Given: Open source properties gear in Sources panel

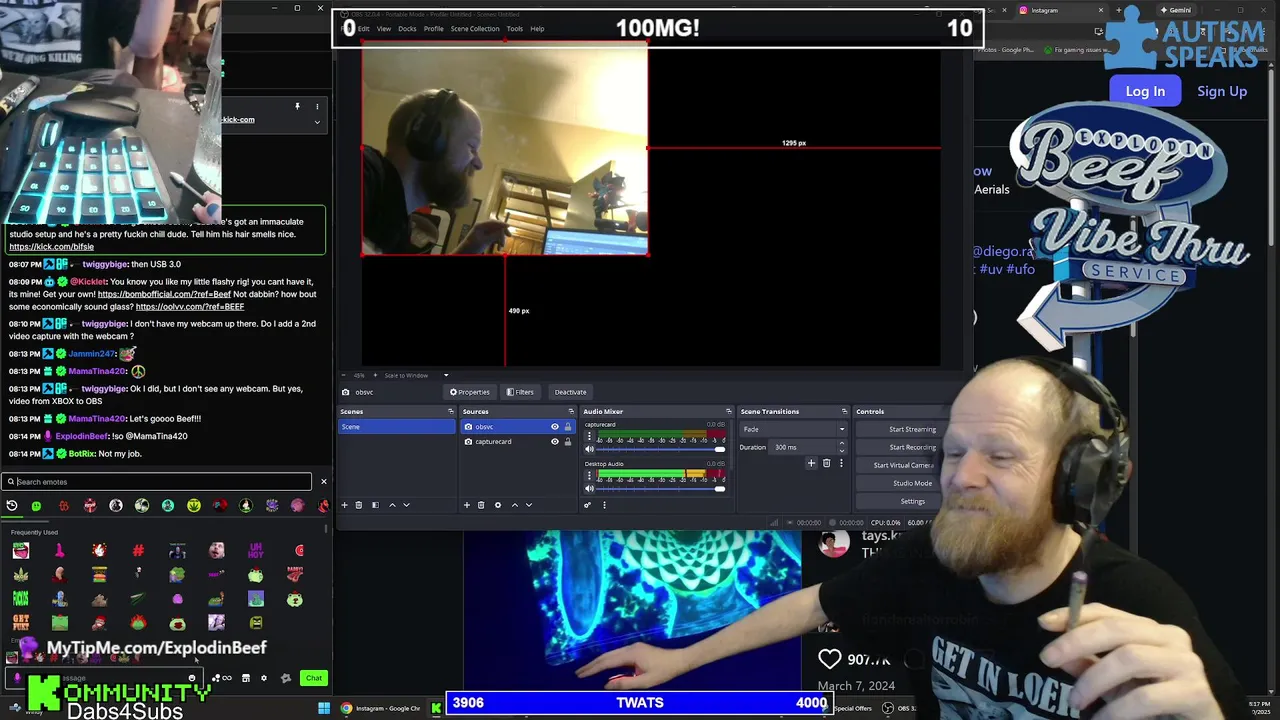Looking at the screenshot, I should point(497,505).
